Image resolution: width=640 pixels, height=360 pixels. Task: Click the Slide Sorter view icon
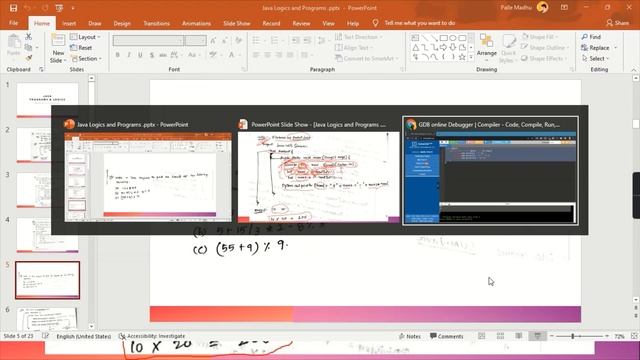click(500, 336)
